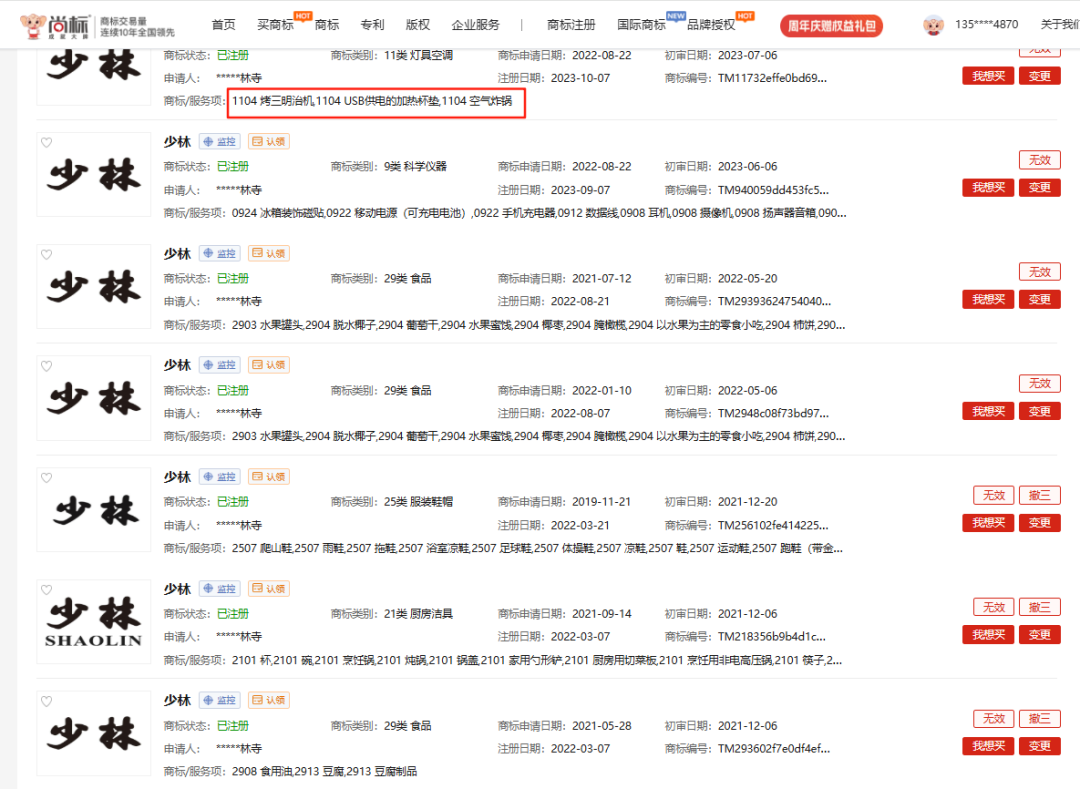
Task: Click 认领 badge on the 25类 服装鞋帽 row
Action: click(x=269, y=476)
